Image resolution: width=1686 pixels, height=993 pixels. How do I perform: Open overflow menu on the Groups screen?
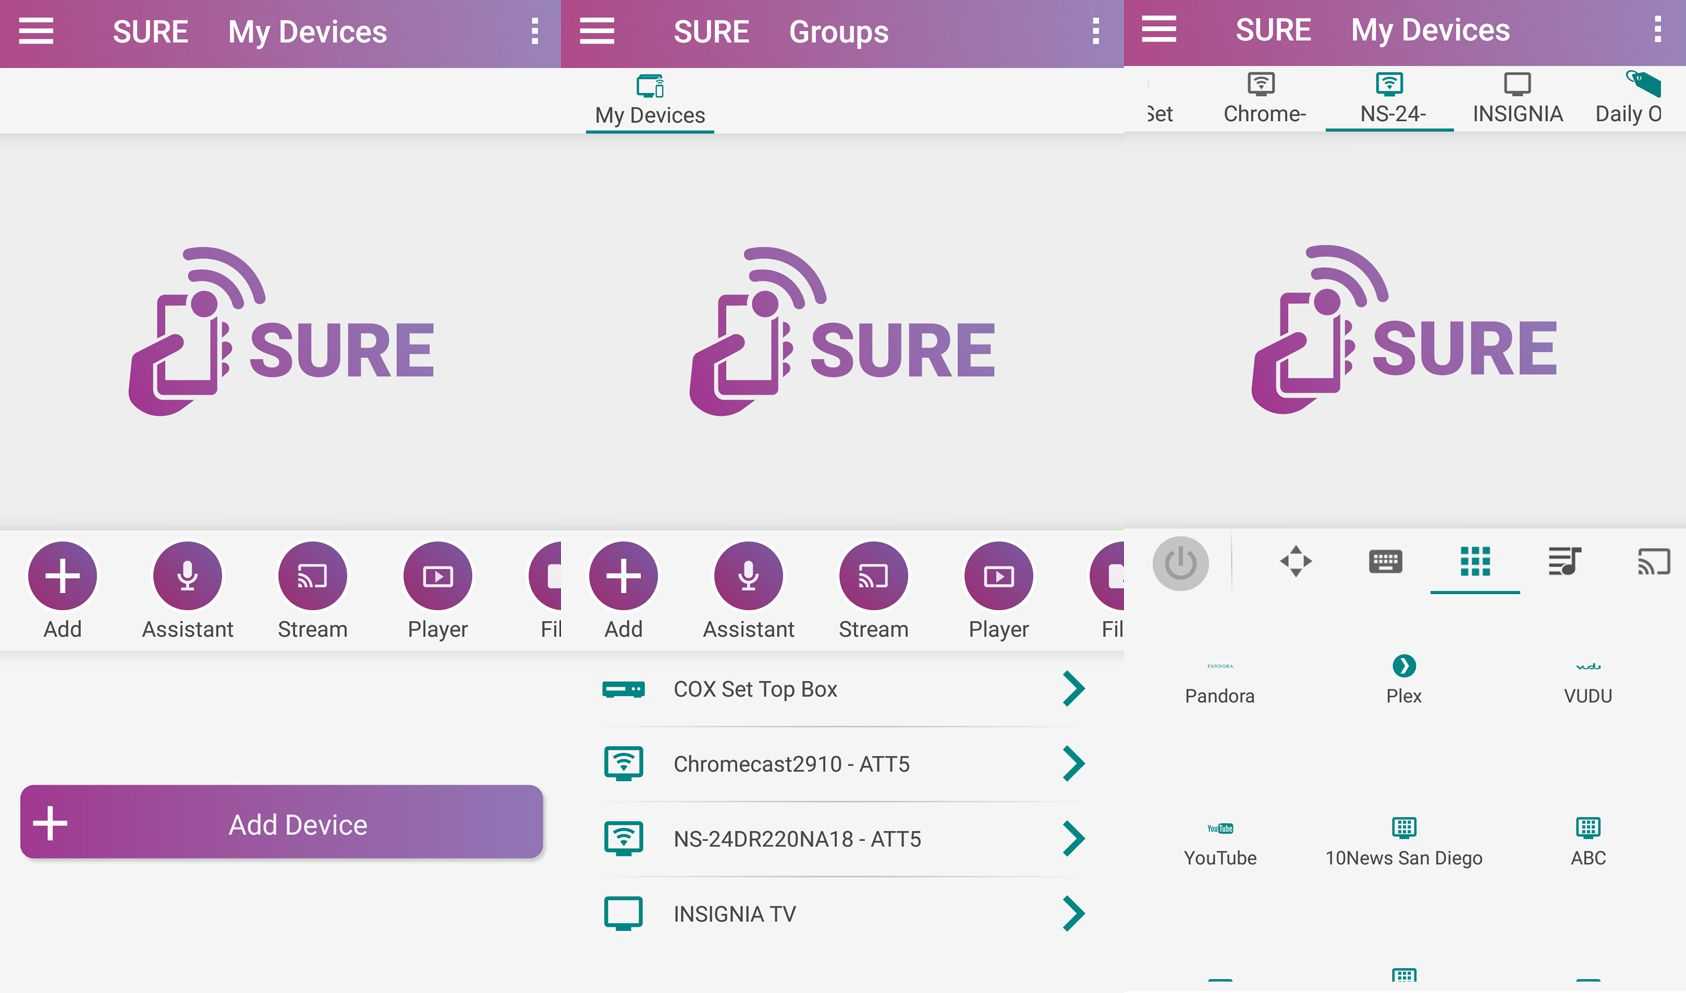pyautogui.click(x=1096, y=32)
